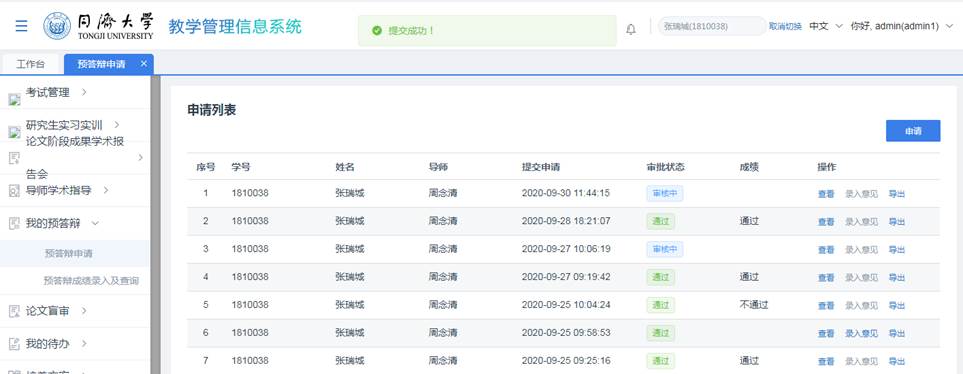
Task: Toggle the hamburger menu icon
Action: (21, 26)
